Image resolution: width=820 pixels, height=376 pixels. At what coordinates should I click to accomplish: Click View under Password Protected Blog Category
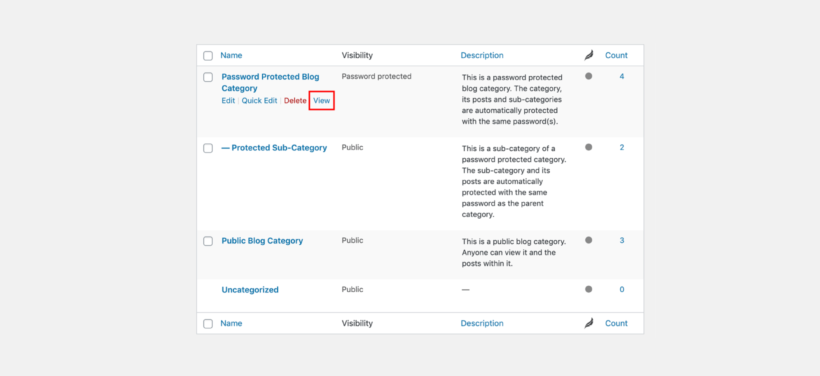click(322, 101)
